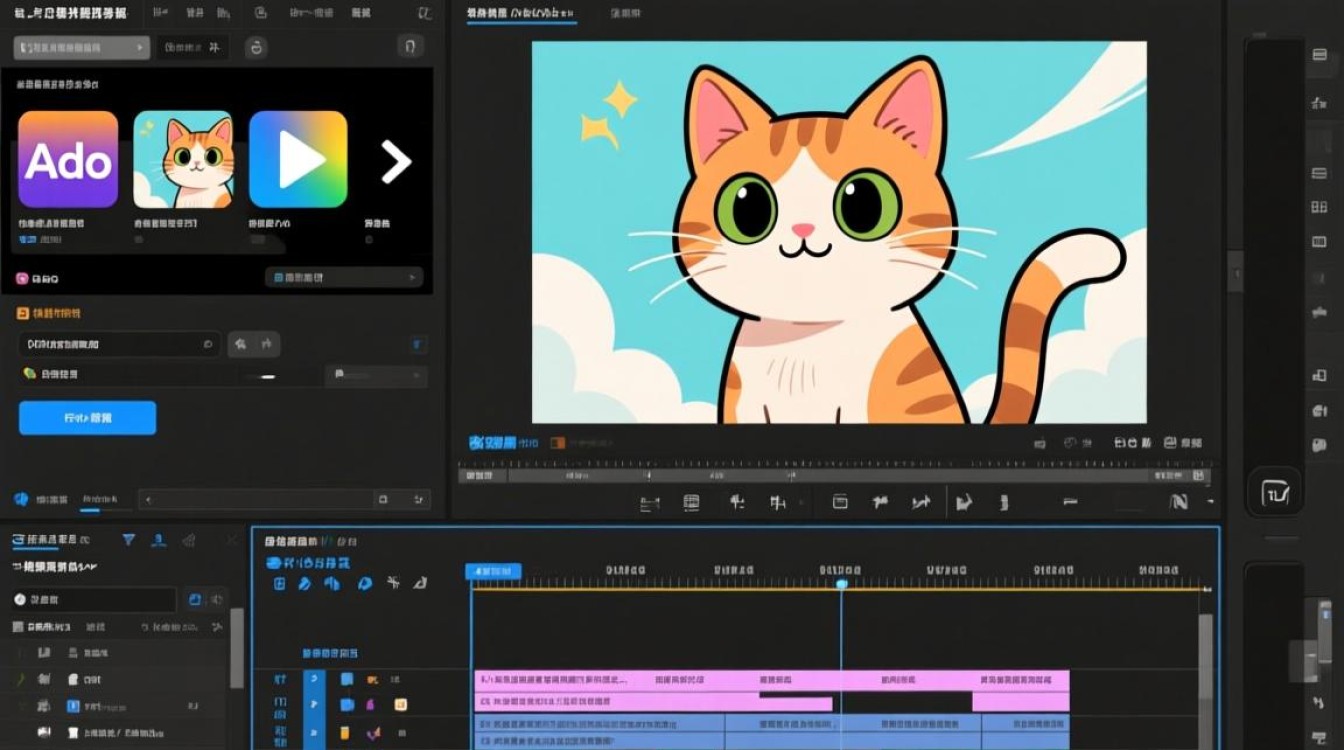The height and width of the screenshot is (750, 1344).
Task: Toggle the yellow icon on the second track
Action: coord(400,705)
